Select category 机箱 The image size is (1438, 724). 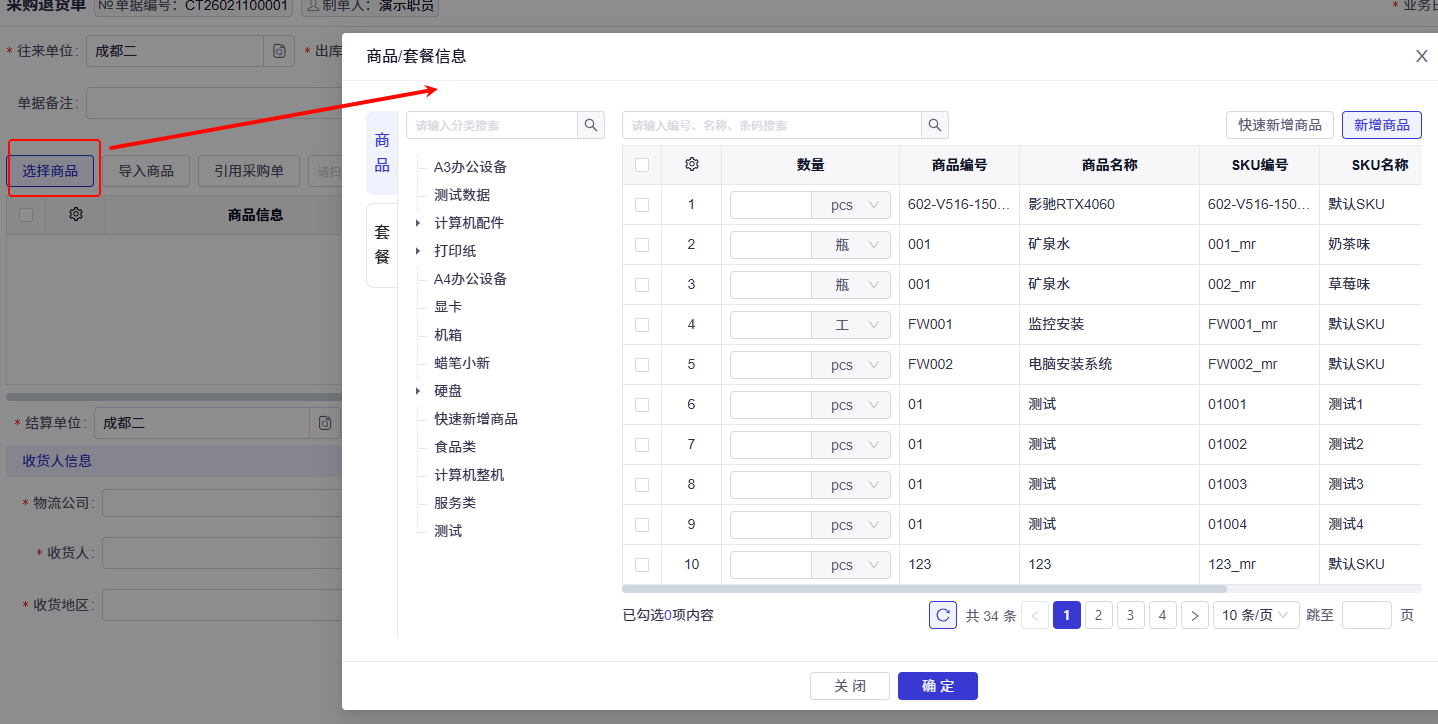coord(448,335)
